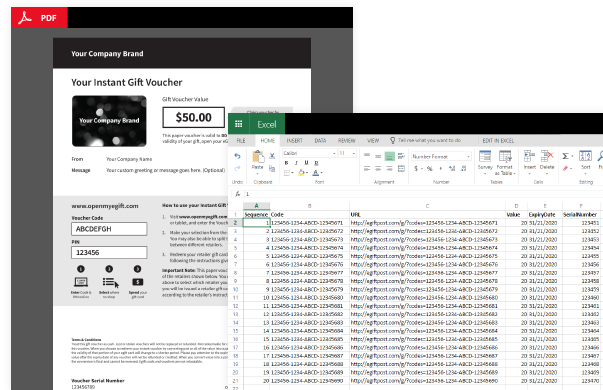Switch to the VIEW ribbon tab

373,140
